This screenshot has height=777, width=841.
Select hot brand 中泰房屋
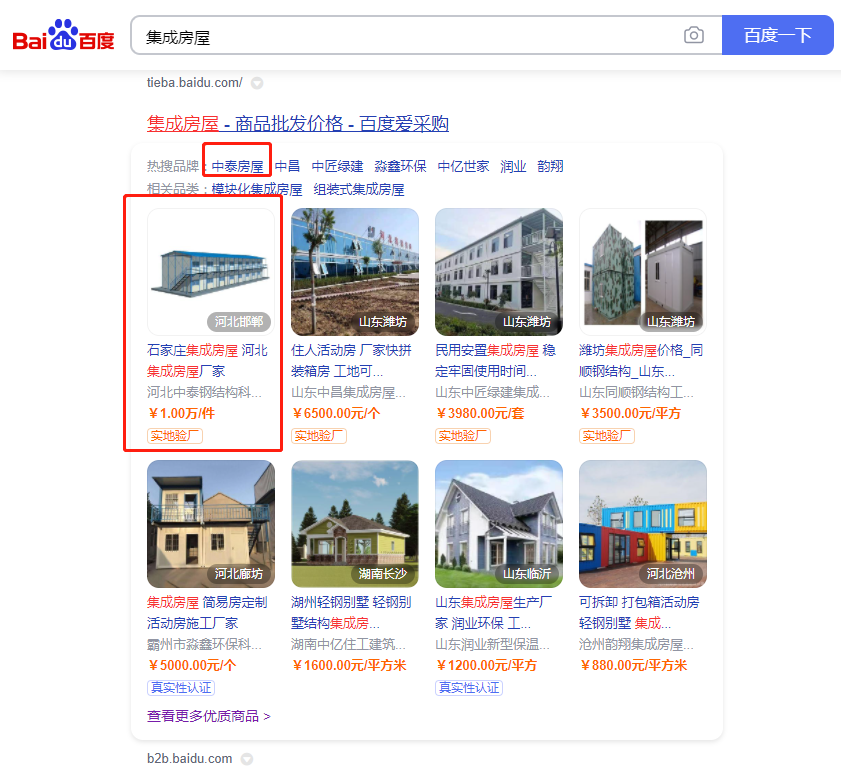[x=237, y=166]
